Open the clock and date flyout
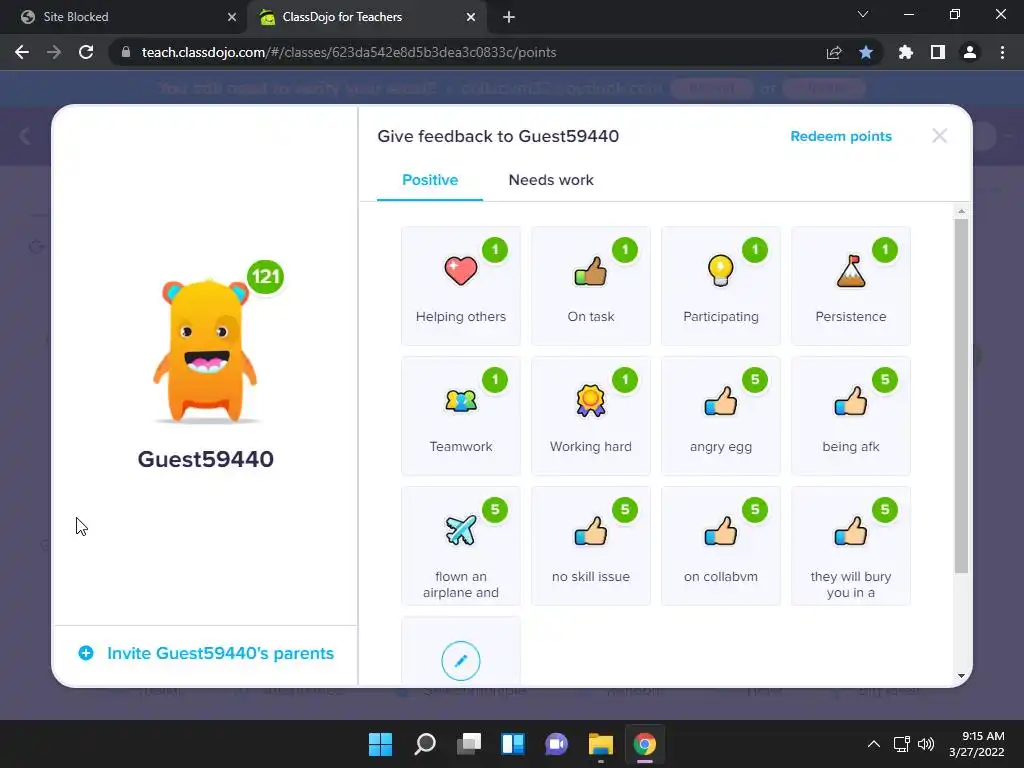 [977, 744]
